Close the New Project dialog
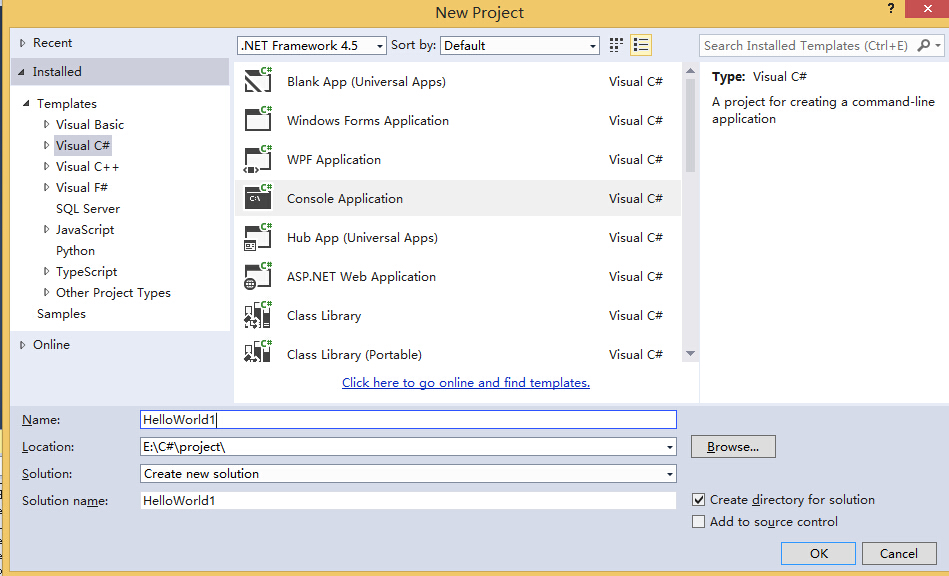 [x=927, y=8]
